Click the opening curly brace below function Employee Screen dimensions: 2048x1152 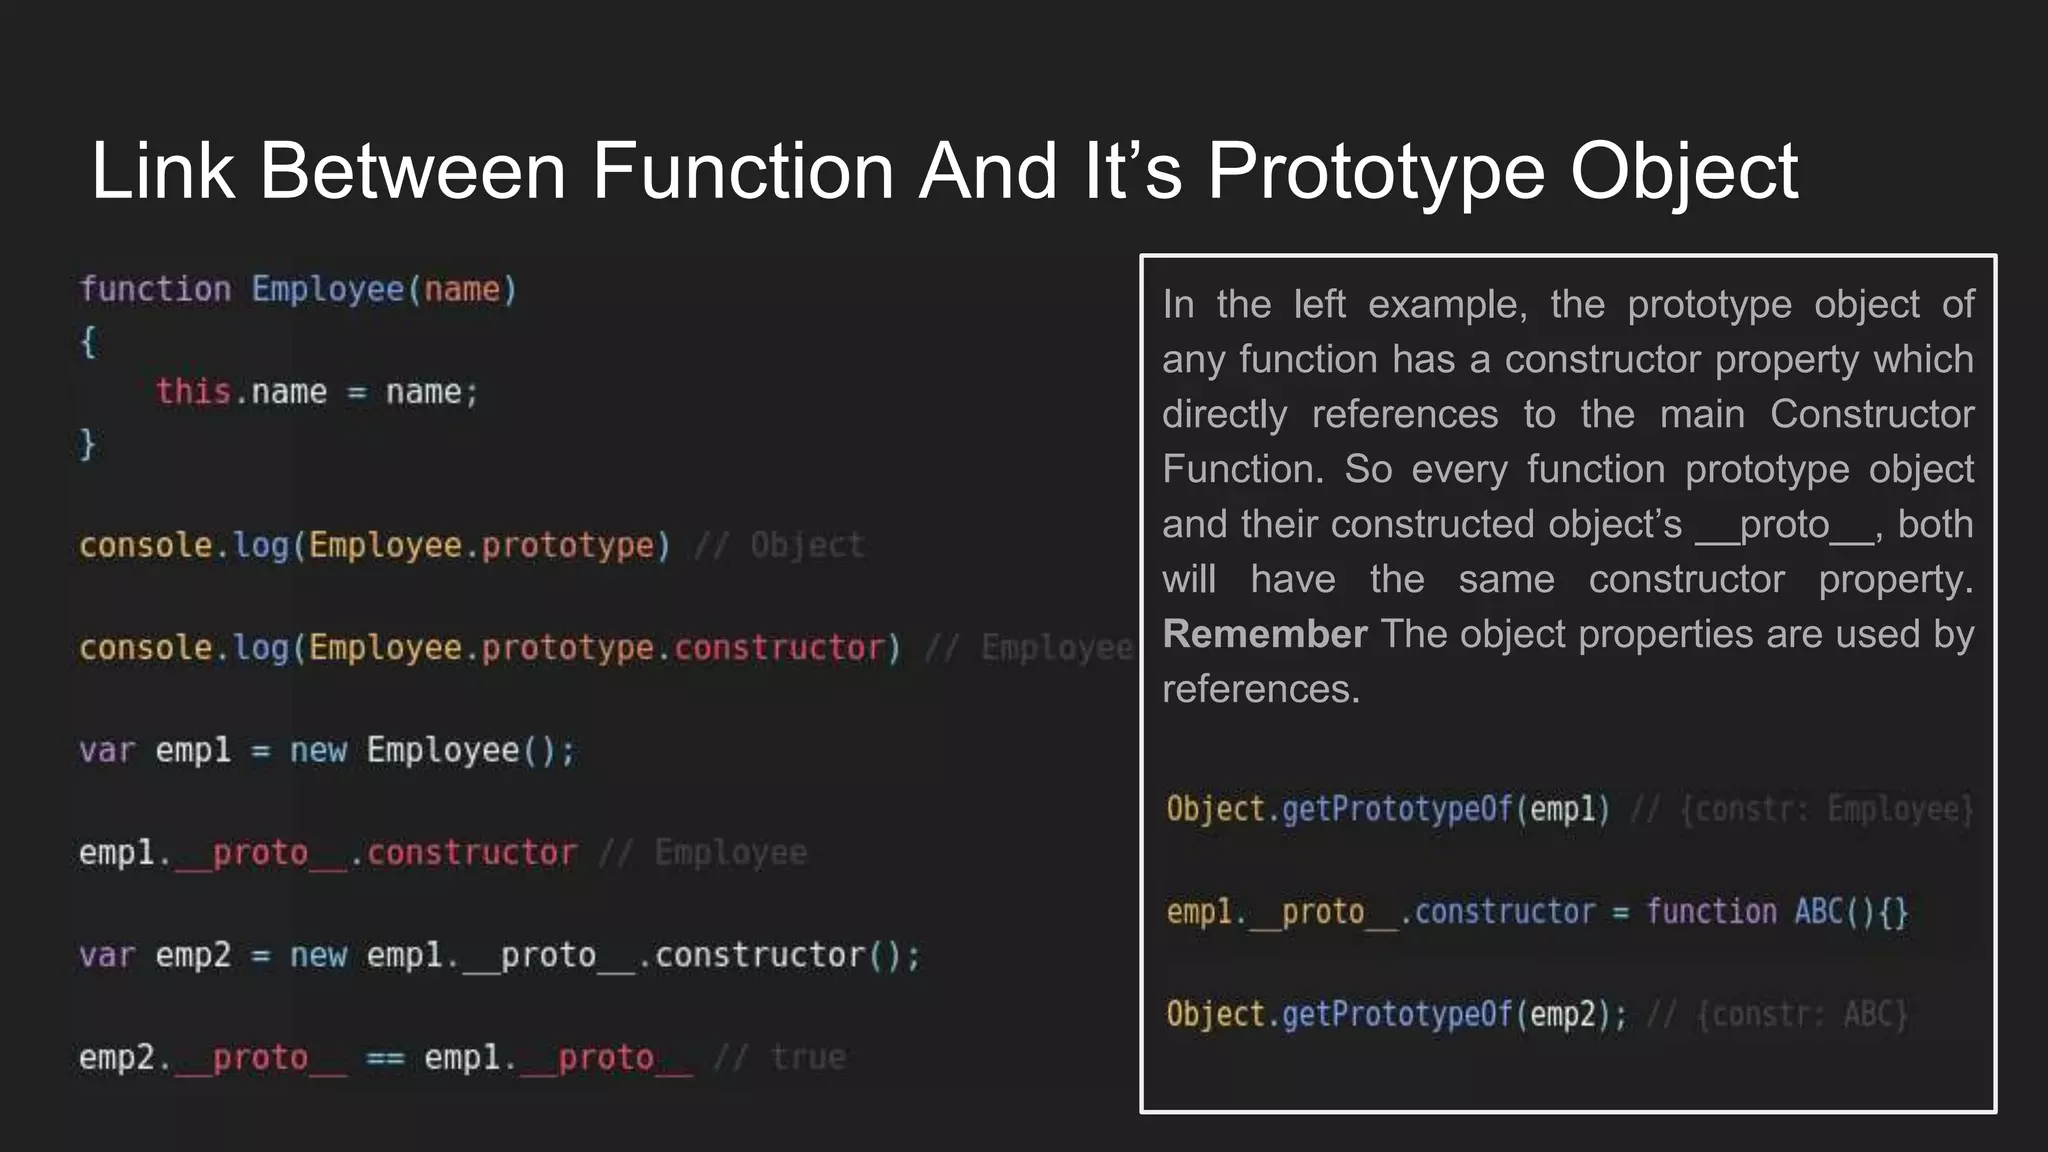[88, 341]
